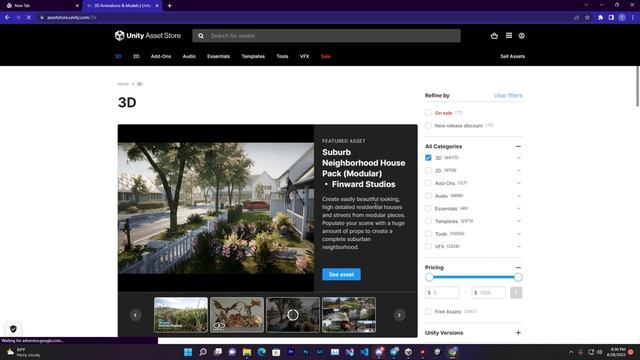Close the New Tab browser tab

(x=77, y=6)
